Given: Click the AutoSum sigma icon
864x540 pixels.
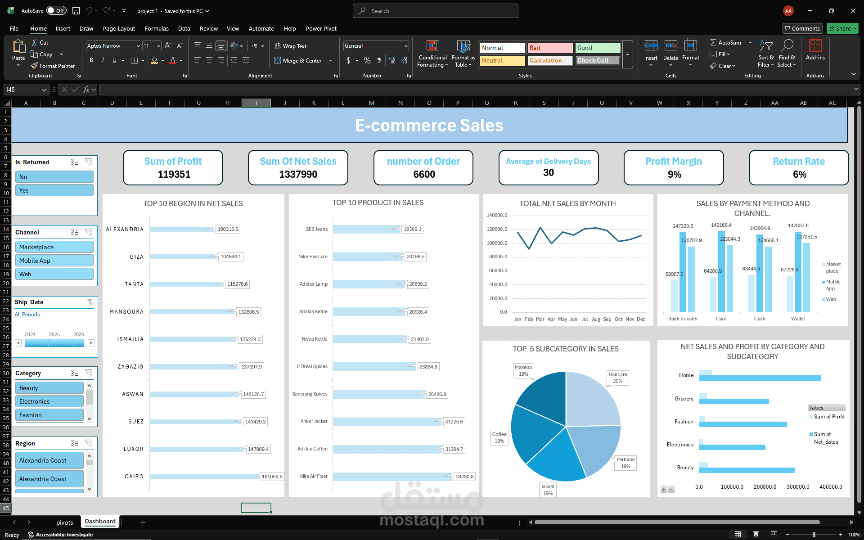Looking at the screenshot, I should point(713,42).
